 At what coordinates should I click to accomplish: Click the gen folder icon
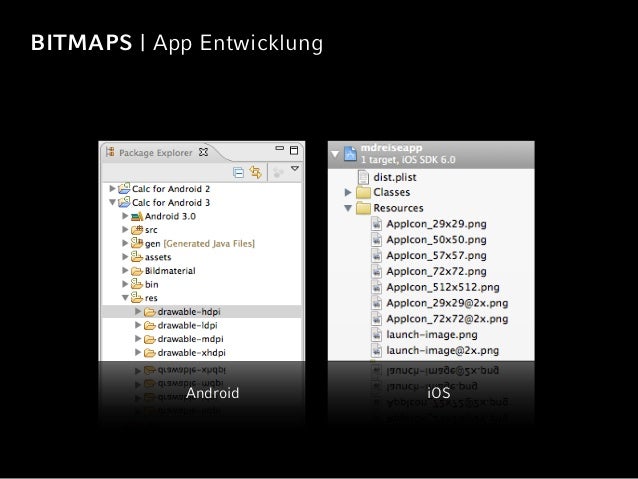(137, 243)
